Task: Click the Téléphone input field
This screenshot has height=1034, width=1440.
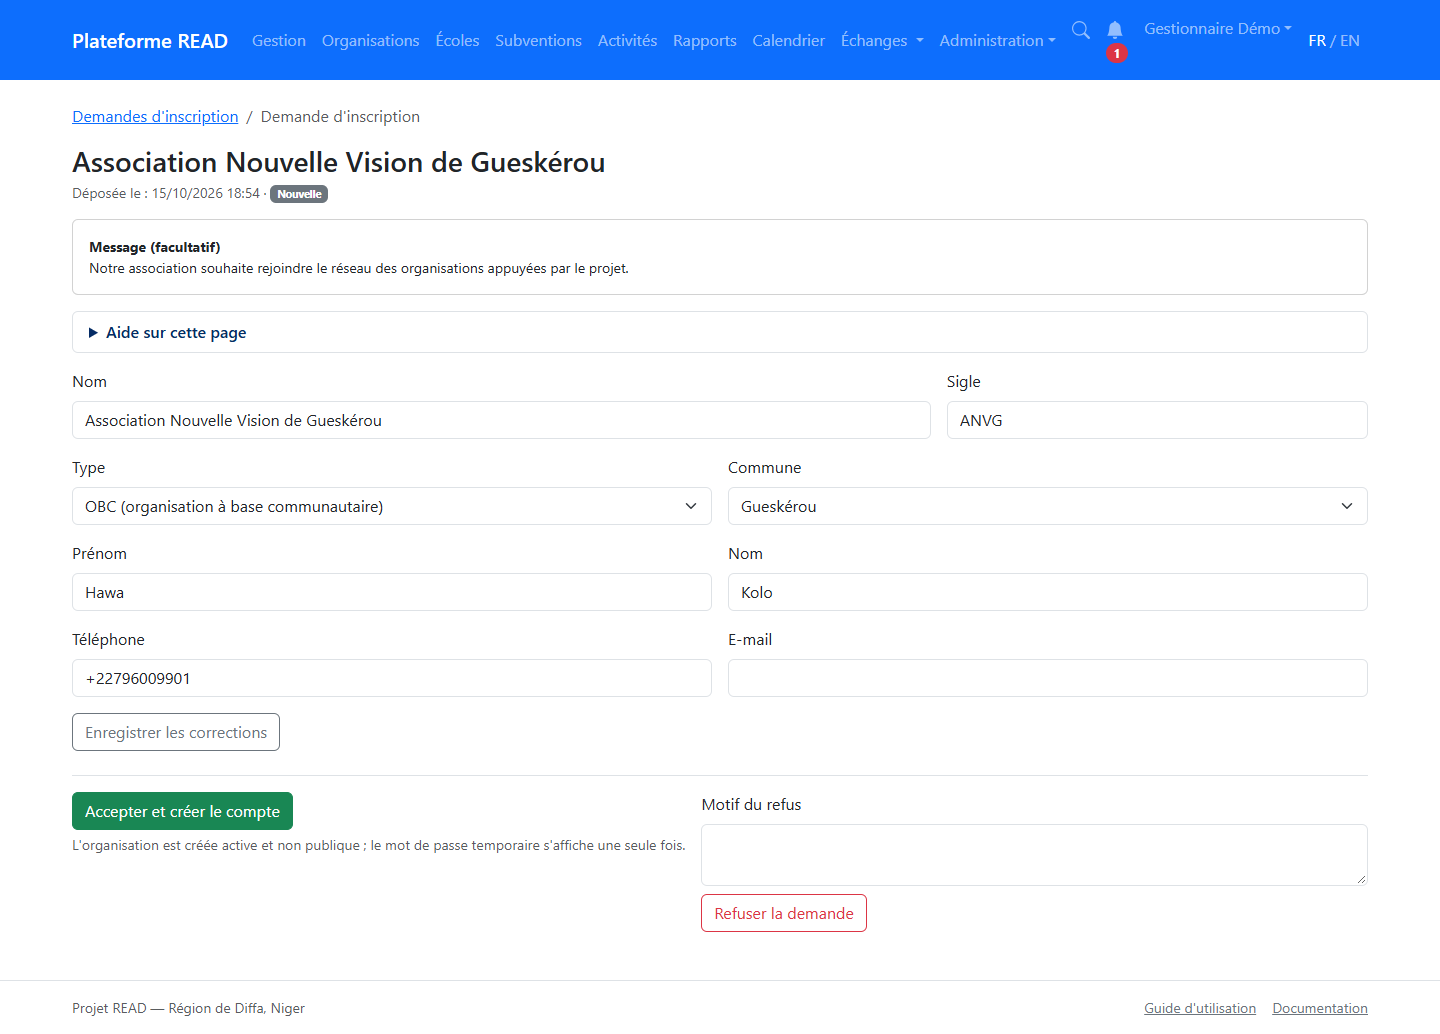Action: [x=392, y=678]
